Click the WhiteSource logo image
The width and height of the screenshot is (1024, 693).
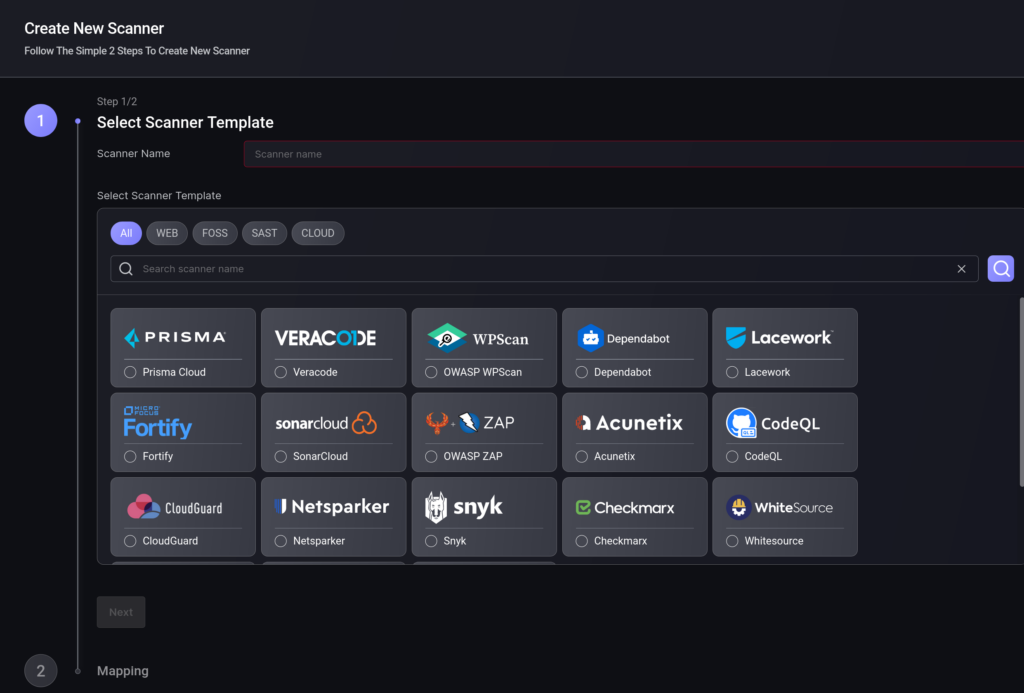coord(779,507)
